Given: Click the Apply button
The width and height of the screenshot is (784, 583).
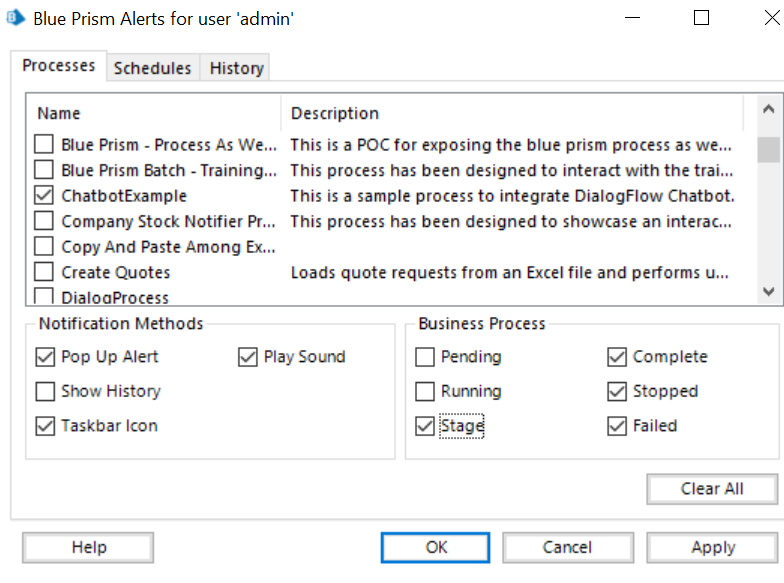Looking at the screenshot, I should 712,547.
